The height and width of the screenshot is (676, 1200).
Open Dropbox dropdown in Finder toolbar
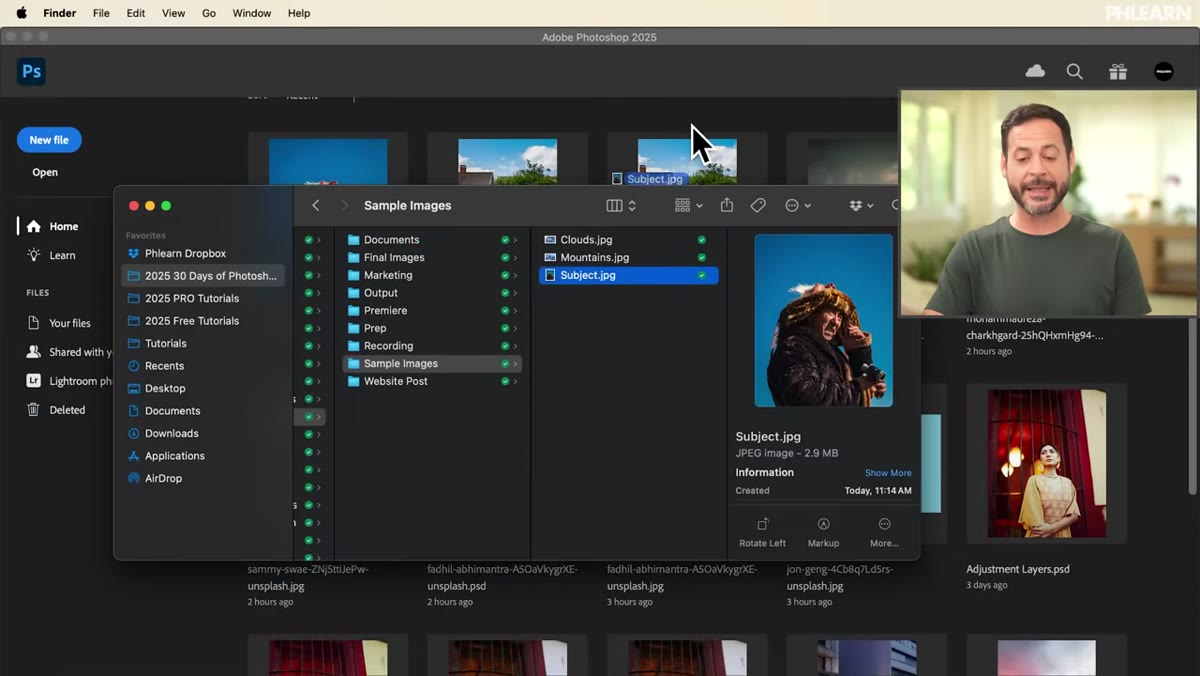click(861, 205)
